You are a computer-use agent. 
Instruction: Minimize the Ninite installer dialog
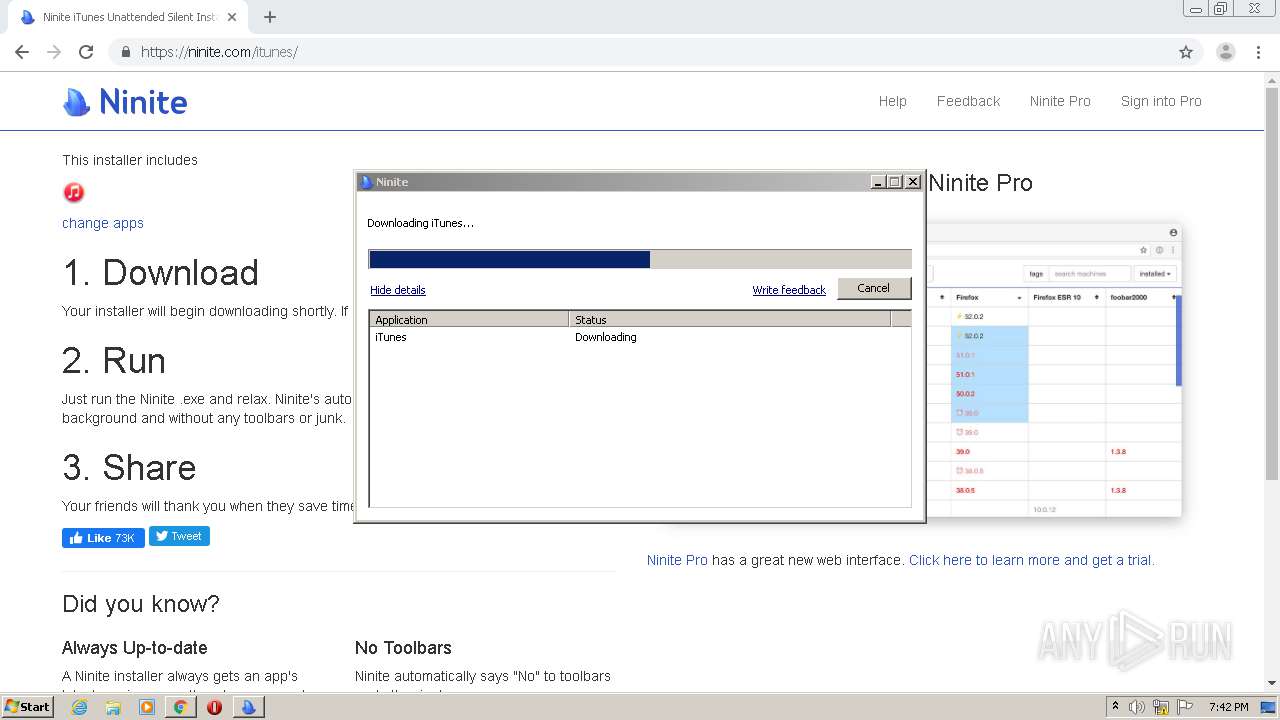pos(878,182)
